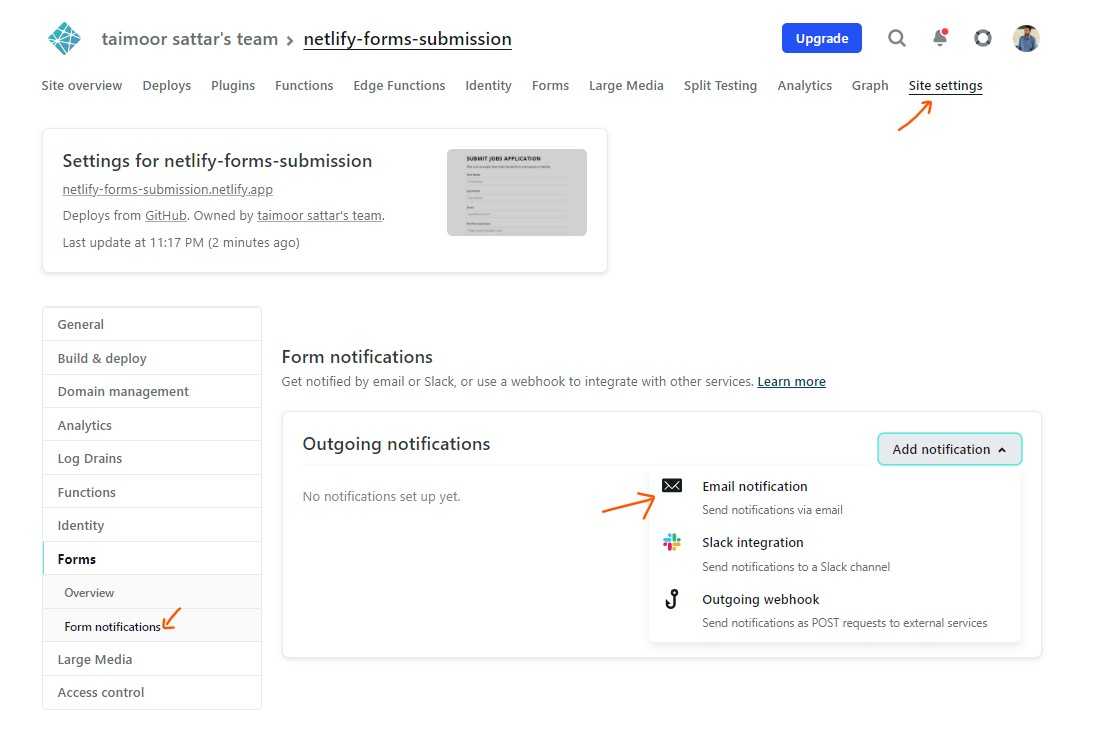Open search via magnifying glass icon
Screen dimensions: 1107x747
click(x=897, y=38)
